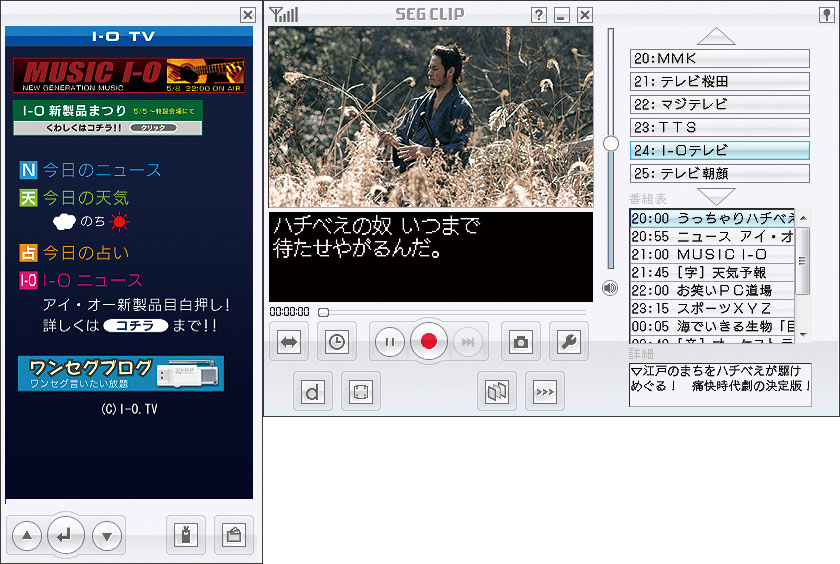Click the stacked pages panel button
The image size is (840, 564).
[x=497, y=392]
